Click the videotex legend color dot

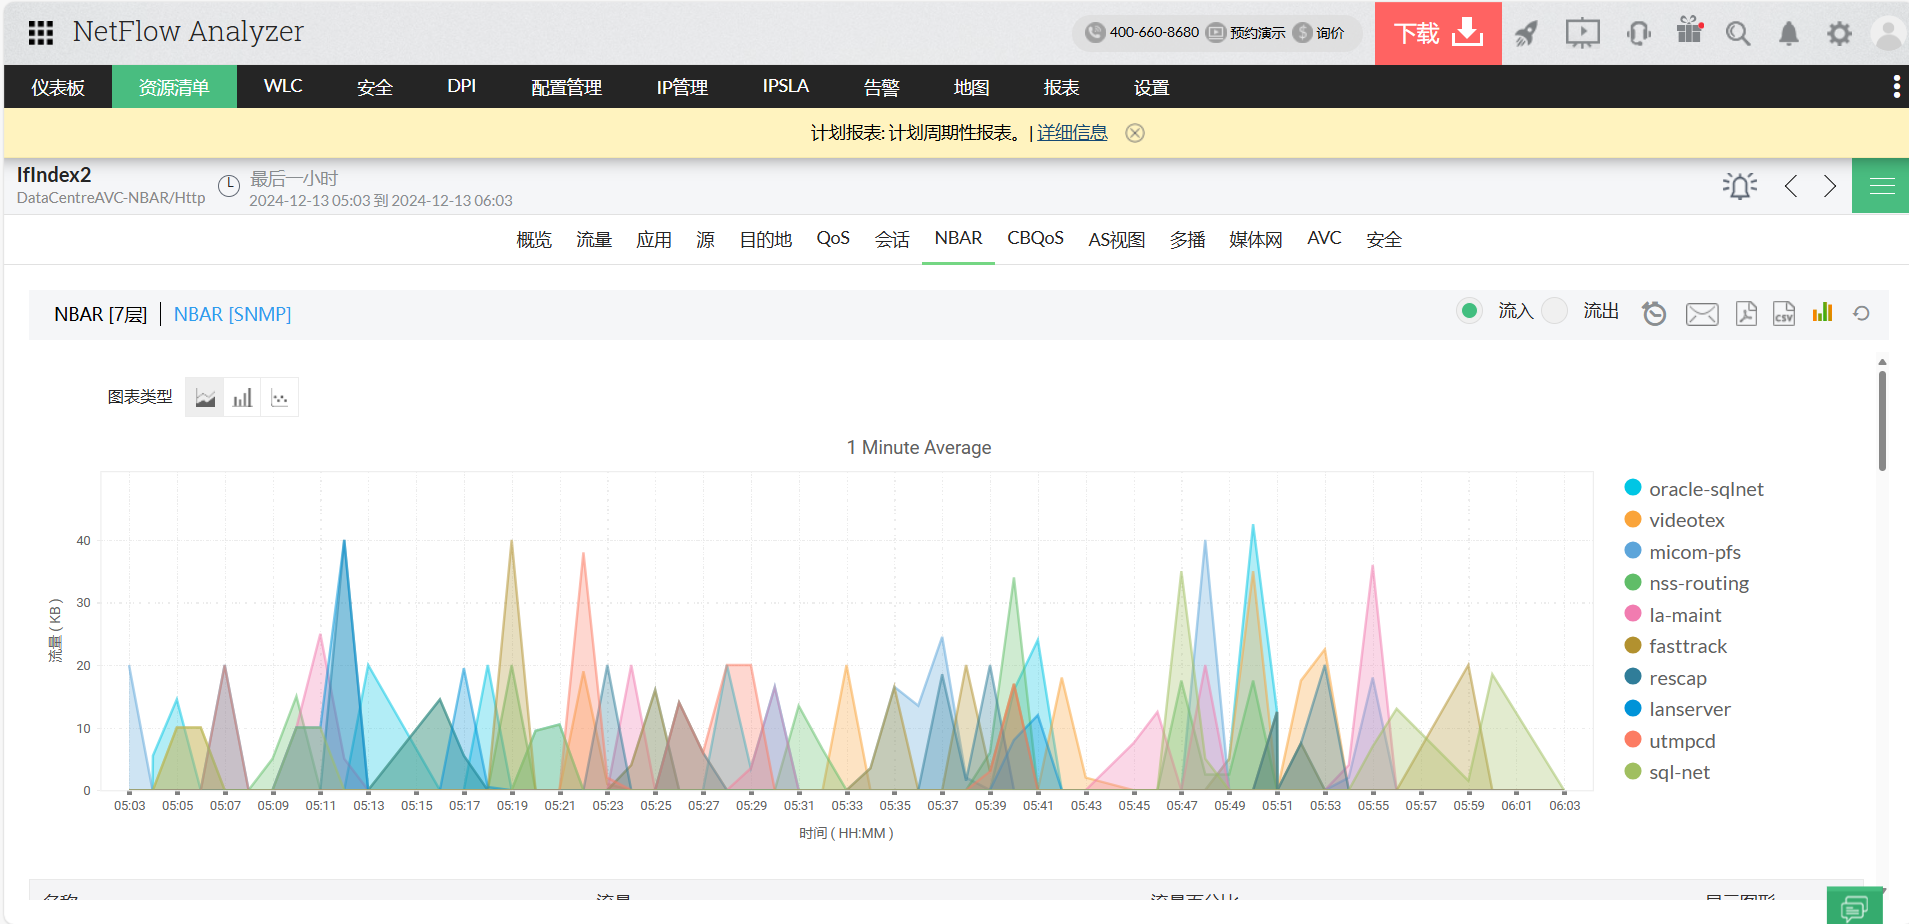click(1633, 520)
